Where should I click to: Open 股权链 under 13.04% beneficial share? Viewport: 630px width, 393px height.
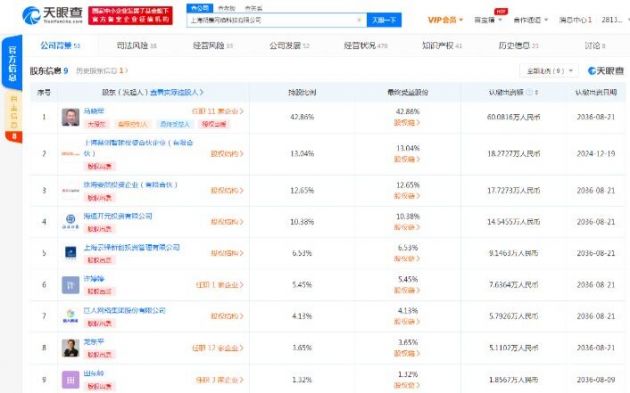coord(407,159)
